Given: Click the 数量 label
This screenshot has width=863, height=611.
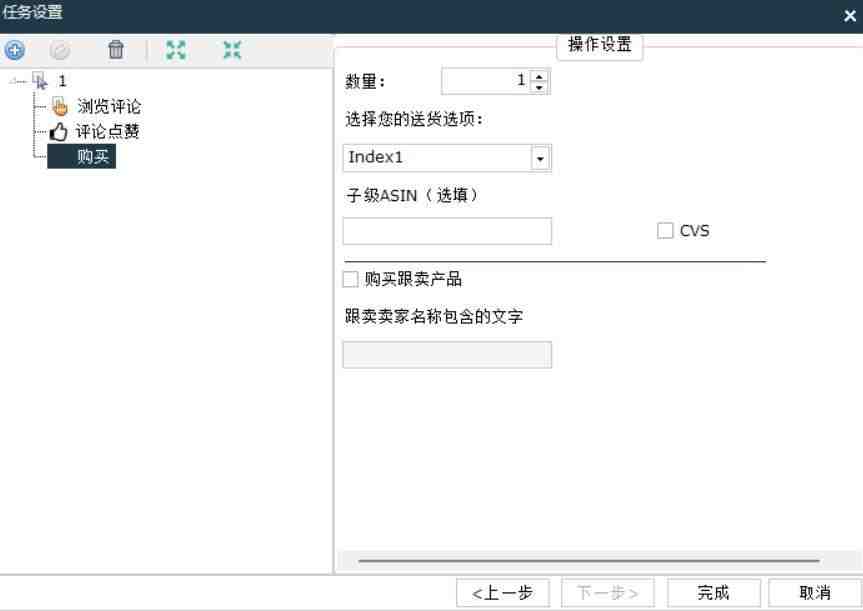Looking at the screenshot, I should click(365, 82).
